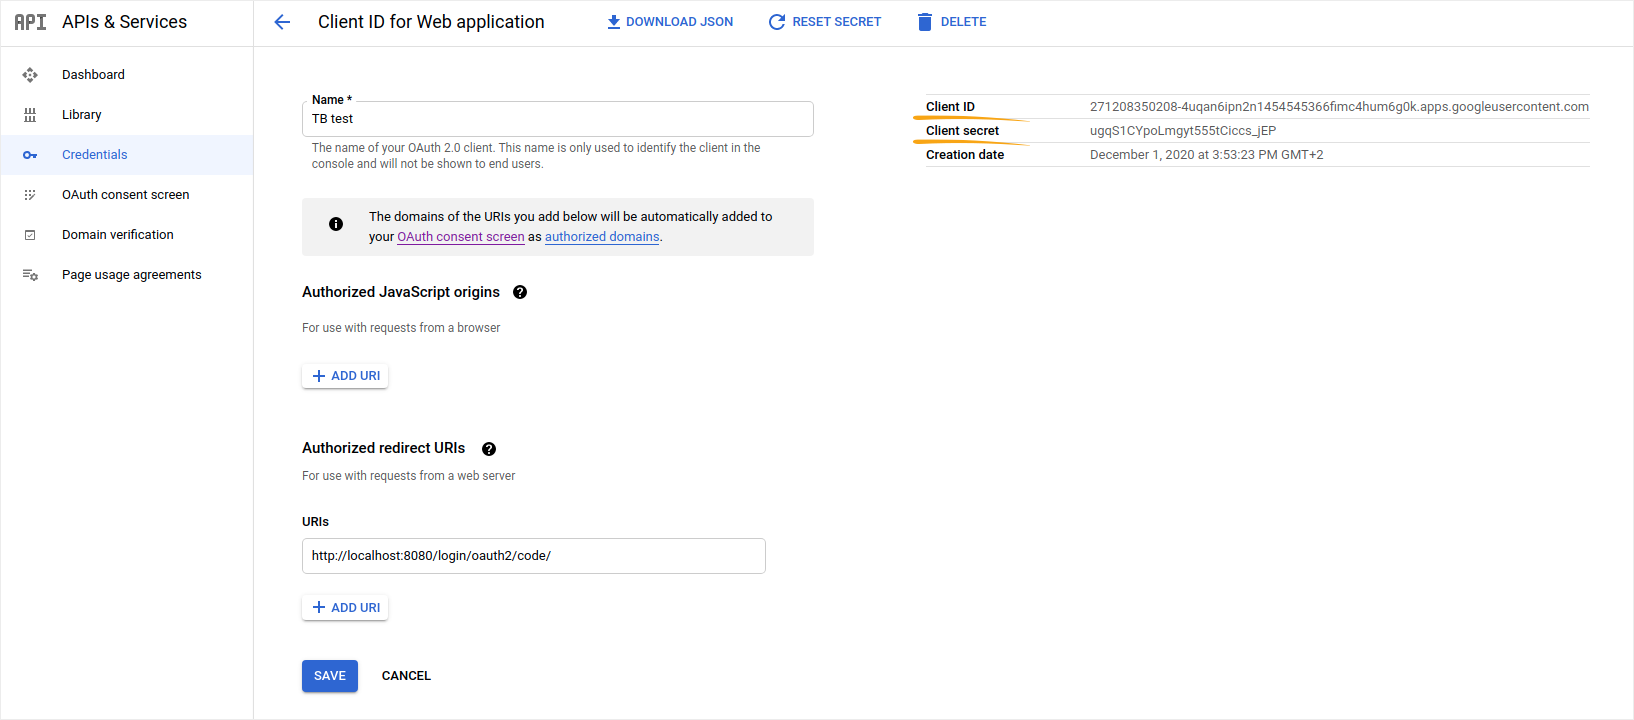Follow the authorized domains link
This screenshot has height=720, width=1634.
pyautogui.click(x=602, y=237)
